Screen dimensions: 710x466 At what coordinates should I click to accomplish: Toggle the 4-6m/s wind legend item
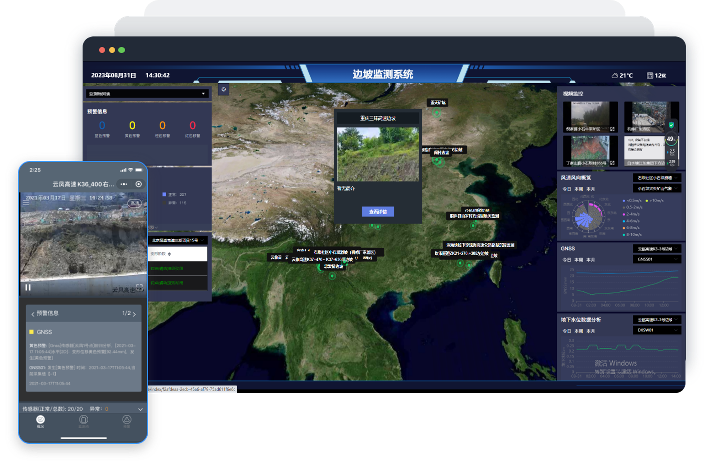click(x=631, y=221)
